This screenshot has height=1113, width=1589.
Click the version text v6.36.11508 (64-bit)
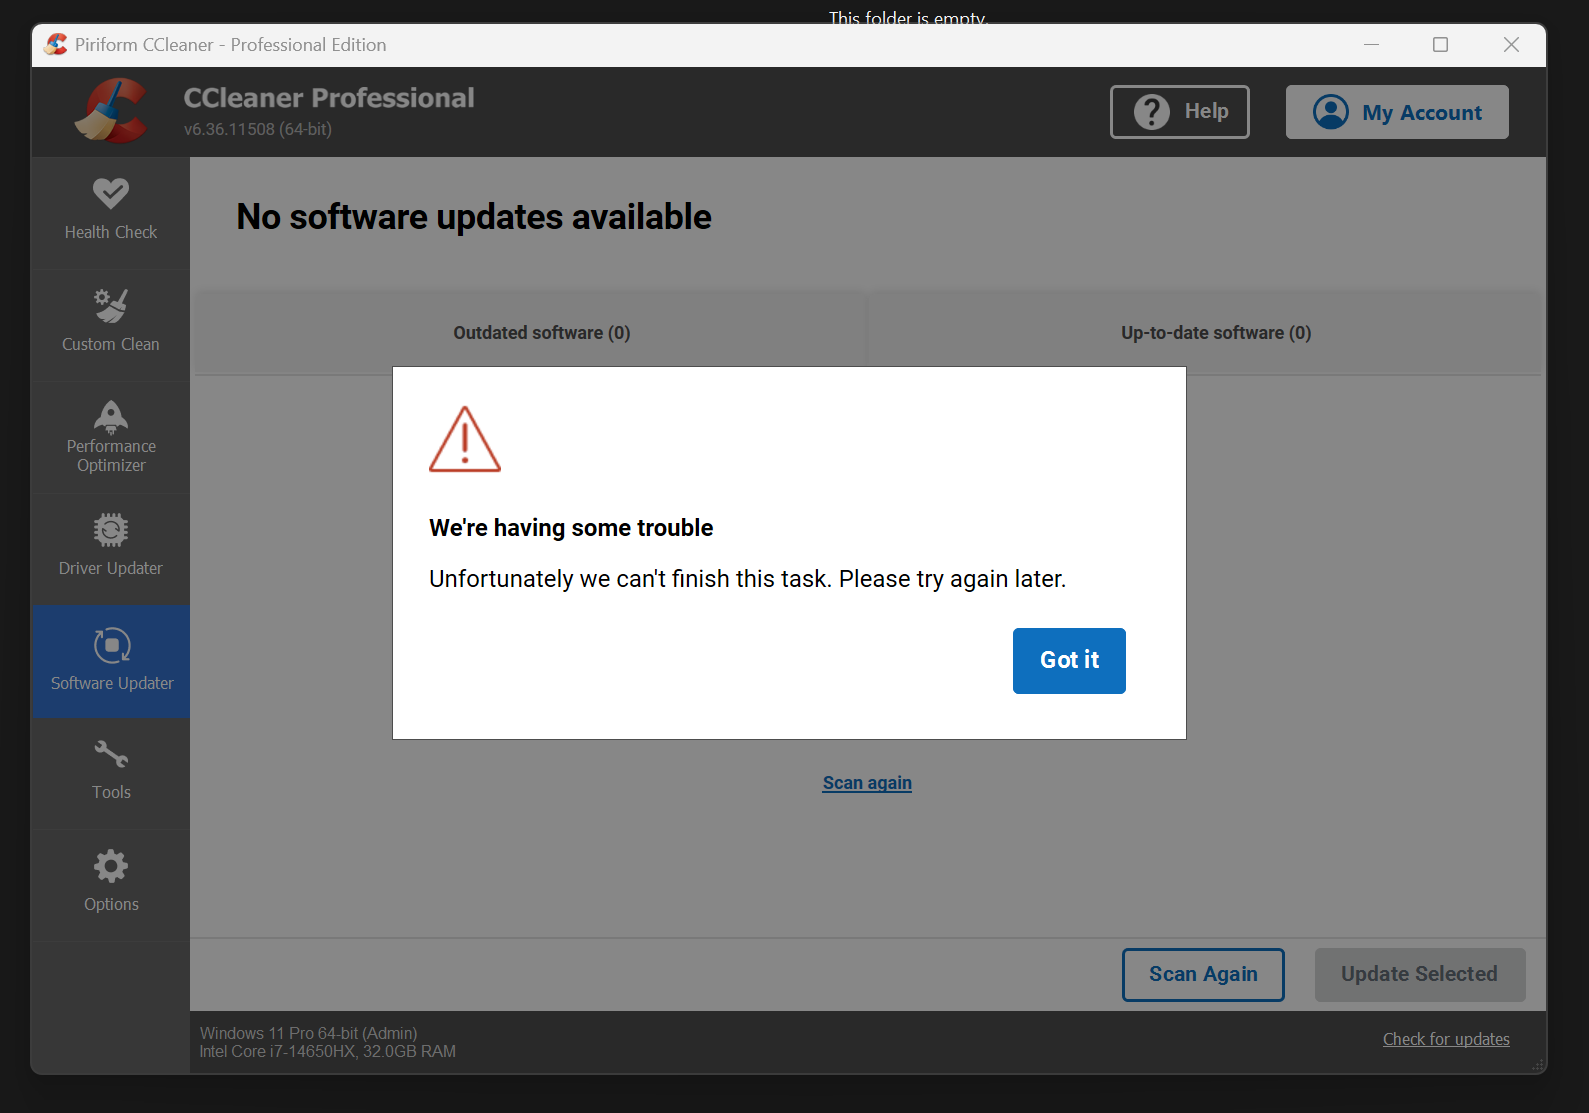pyautogui.click(x=258, y=129)
